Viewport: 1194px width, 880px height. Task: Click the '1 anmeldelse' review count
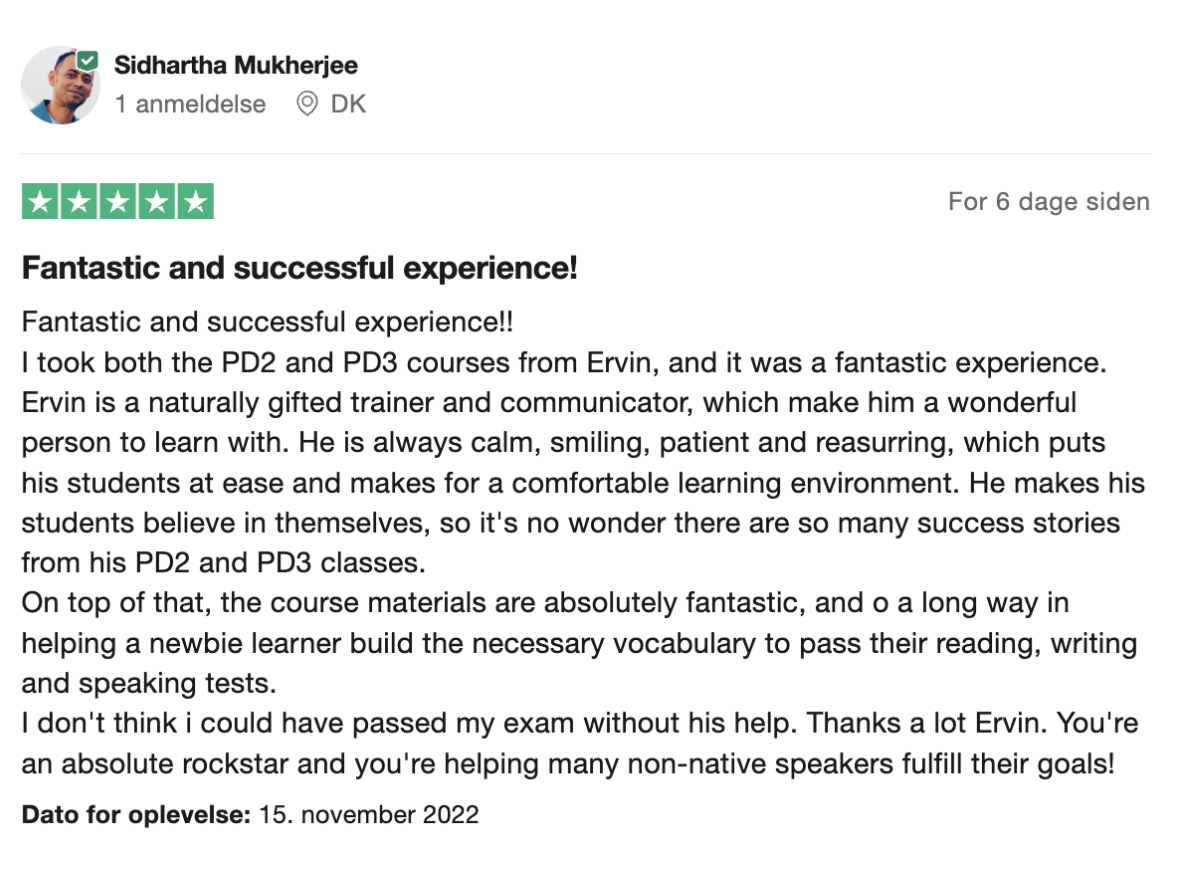click(x=190, y=104)
